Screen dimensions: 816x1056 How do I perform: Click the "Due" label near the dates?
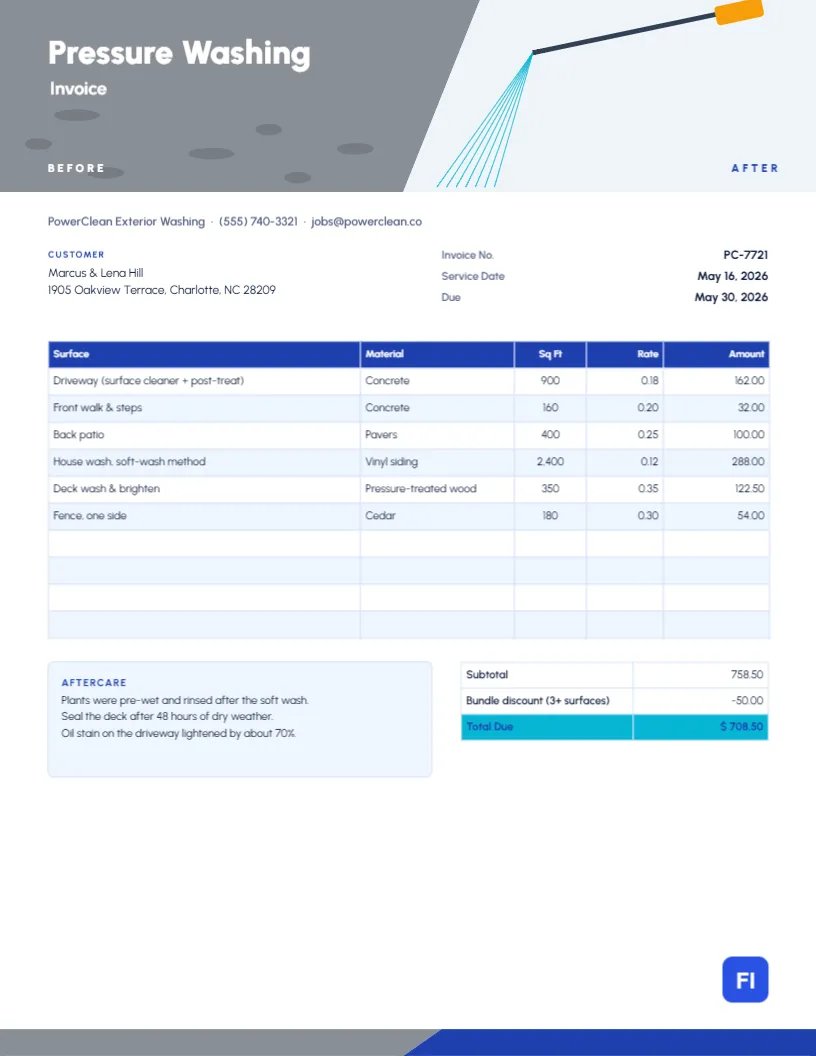tap(451, 297)
